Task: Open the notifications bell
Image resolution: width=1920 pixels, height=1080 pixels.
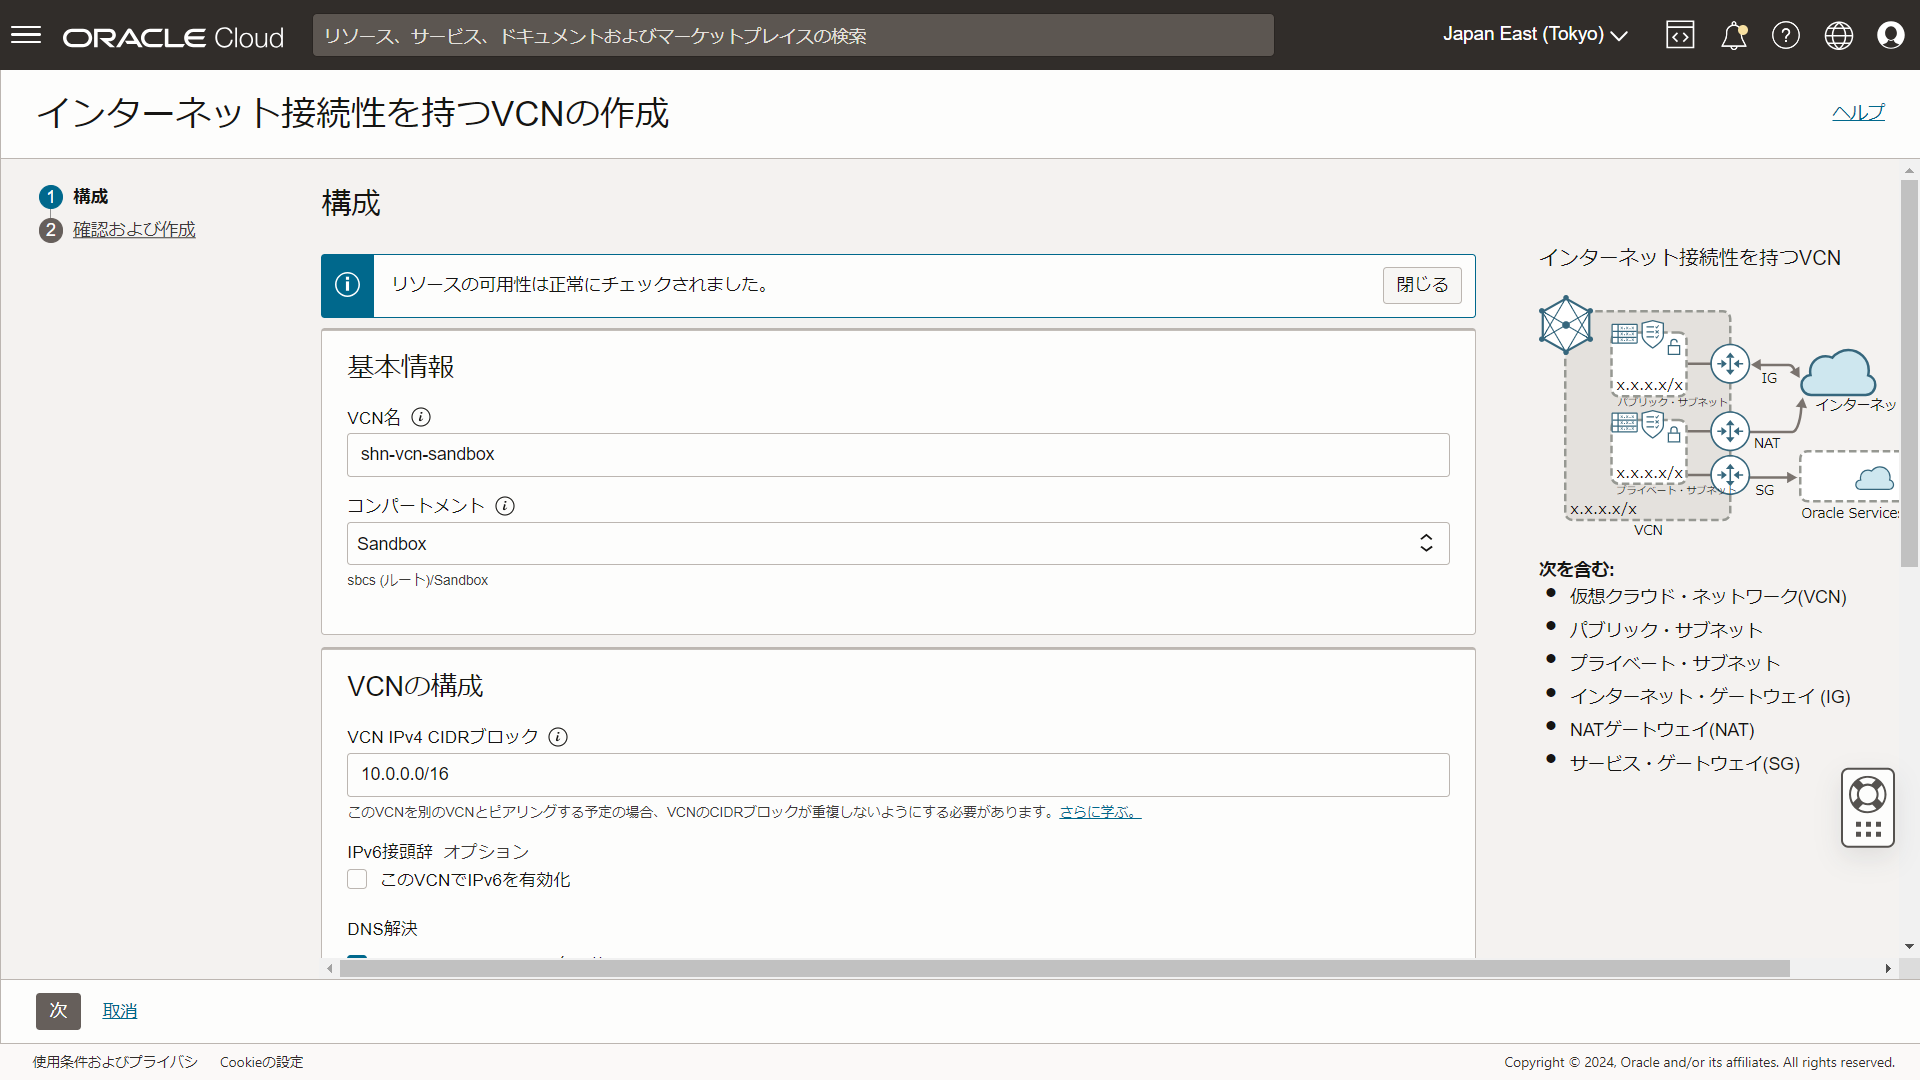Action: (x=1733, y=35)
